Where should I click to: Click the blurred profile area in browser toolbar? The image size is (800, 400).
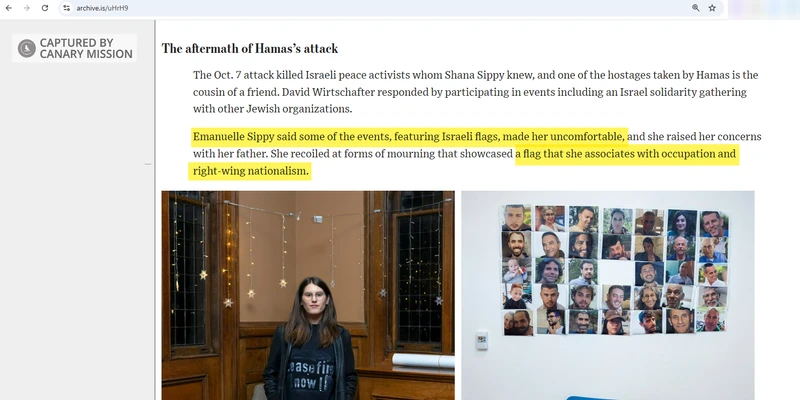click(764, 8)
